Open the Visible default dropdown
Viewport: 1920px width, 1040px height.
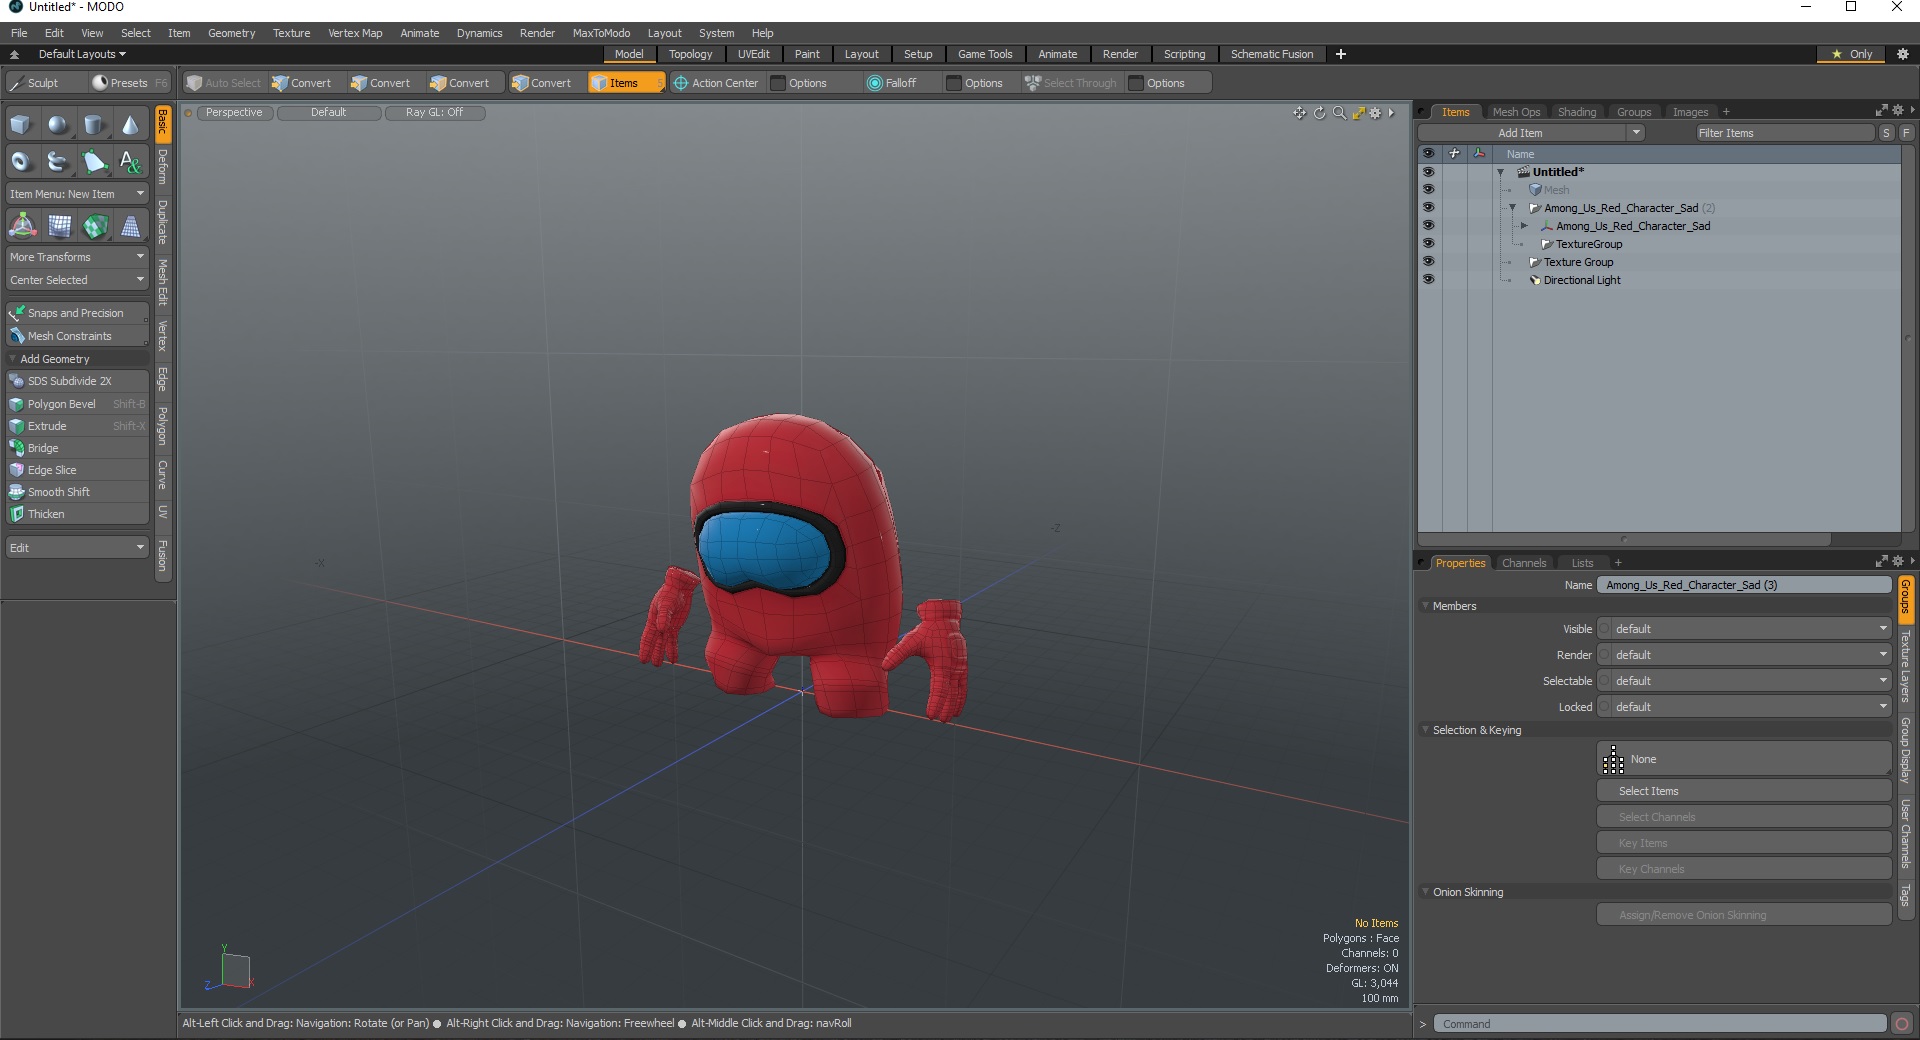coord(1745,629)
